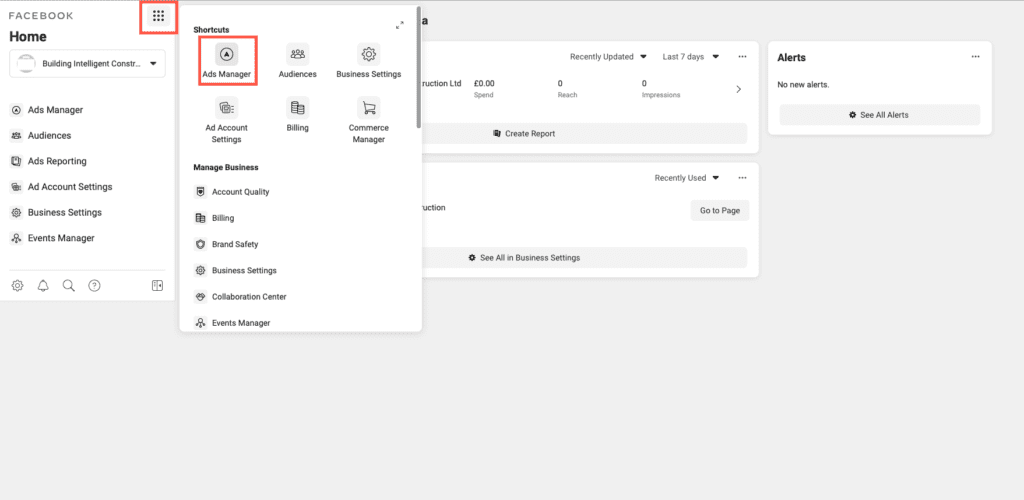Image resolution: width=1024 pixels, height=500 pixels.
Task: Open the Recently Updated sort dropdown
Action: (x=608, y=57)
